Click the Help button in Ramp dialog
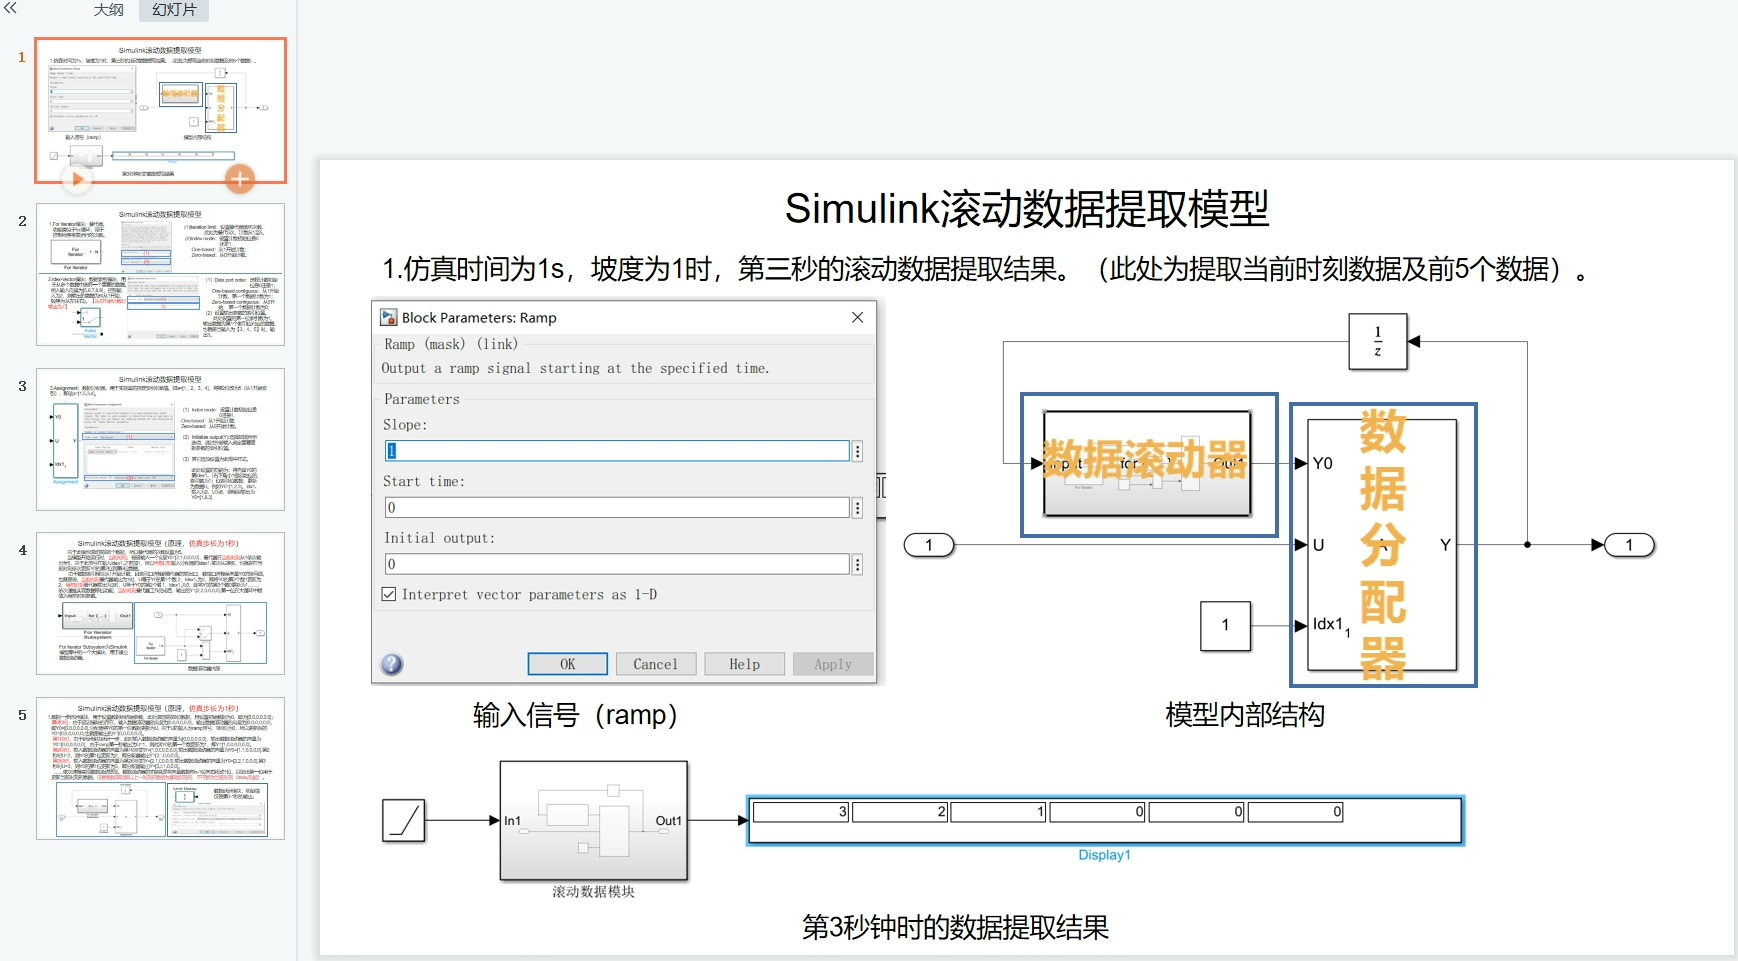Screen dimensions: 1738x961 pos(744,664)
